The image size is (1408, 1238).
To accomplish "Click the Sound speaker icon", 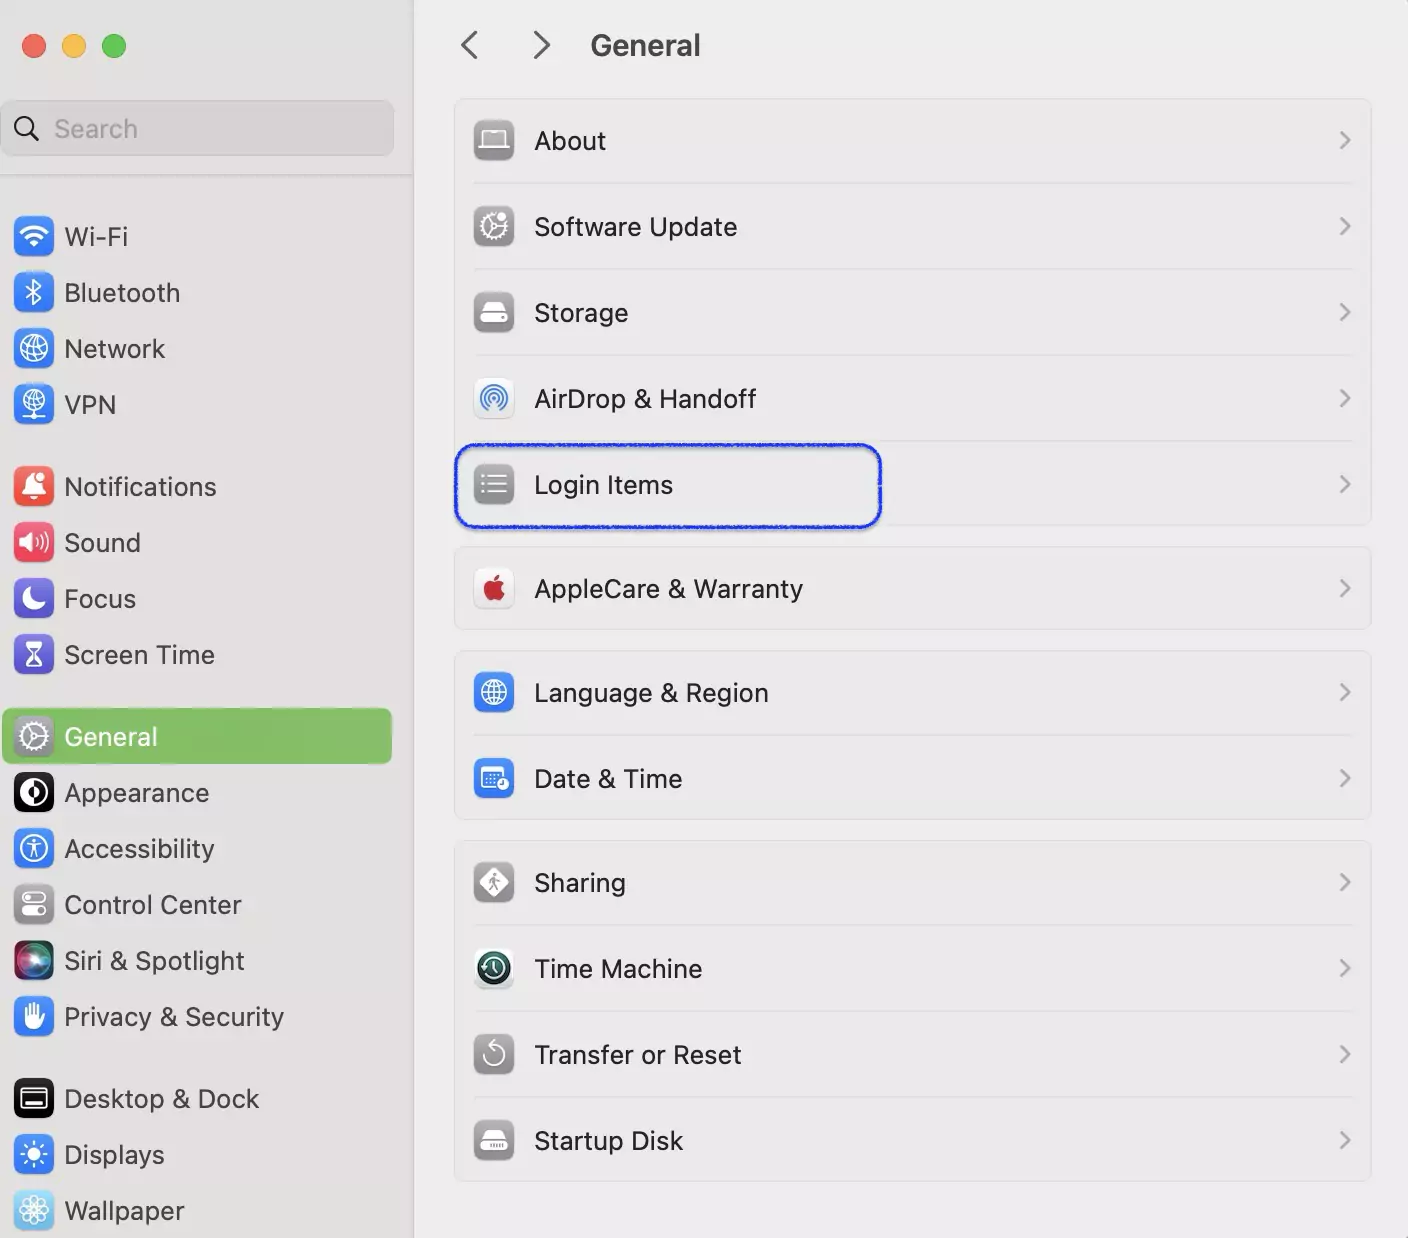I will pos(34,543).
